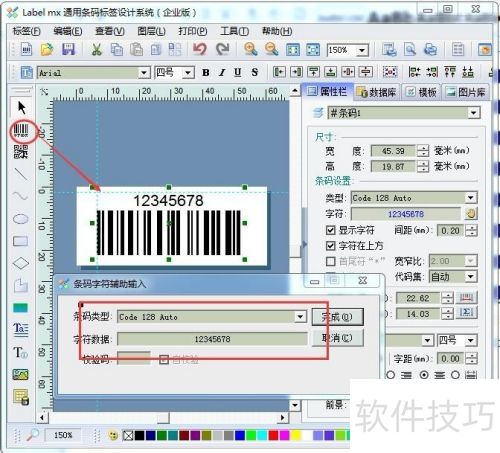Open the dialog 条码类型 dropdown
The image size is (500, 453).
pos(300,316)
